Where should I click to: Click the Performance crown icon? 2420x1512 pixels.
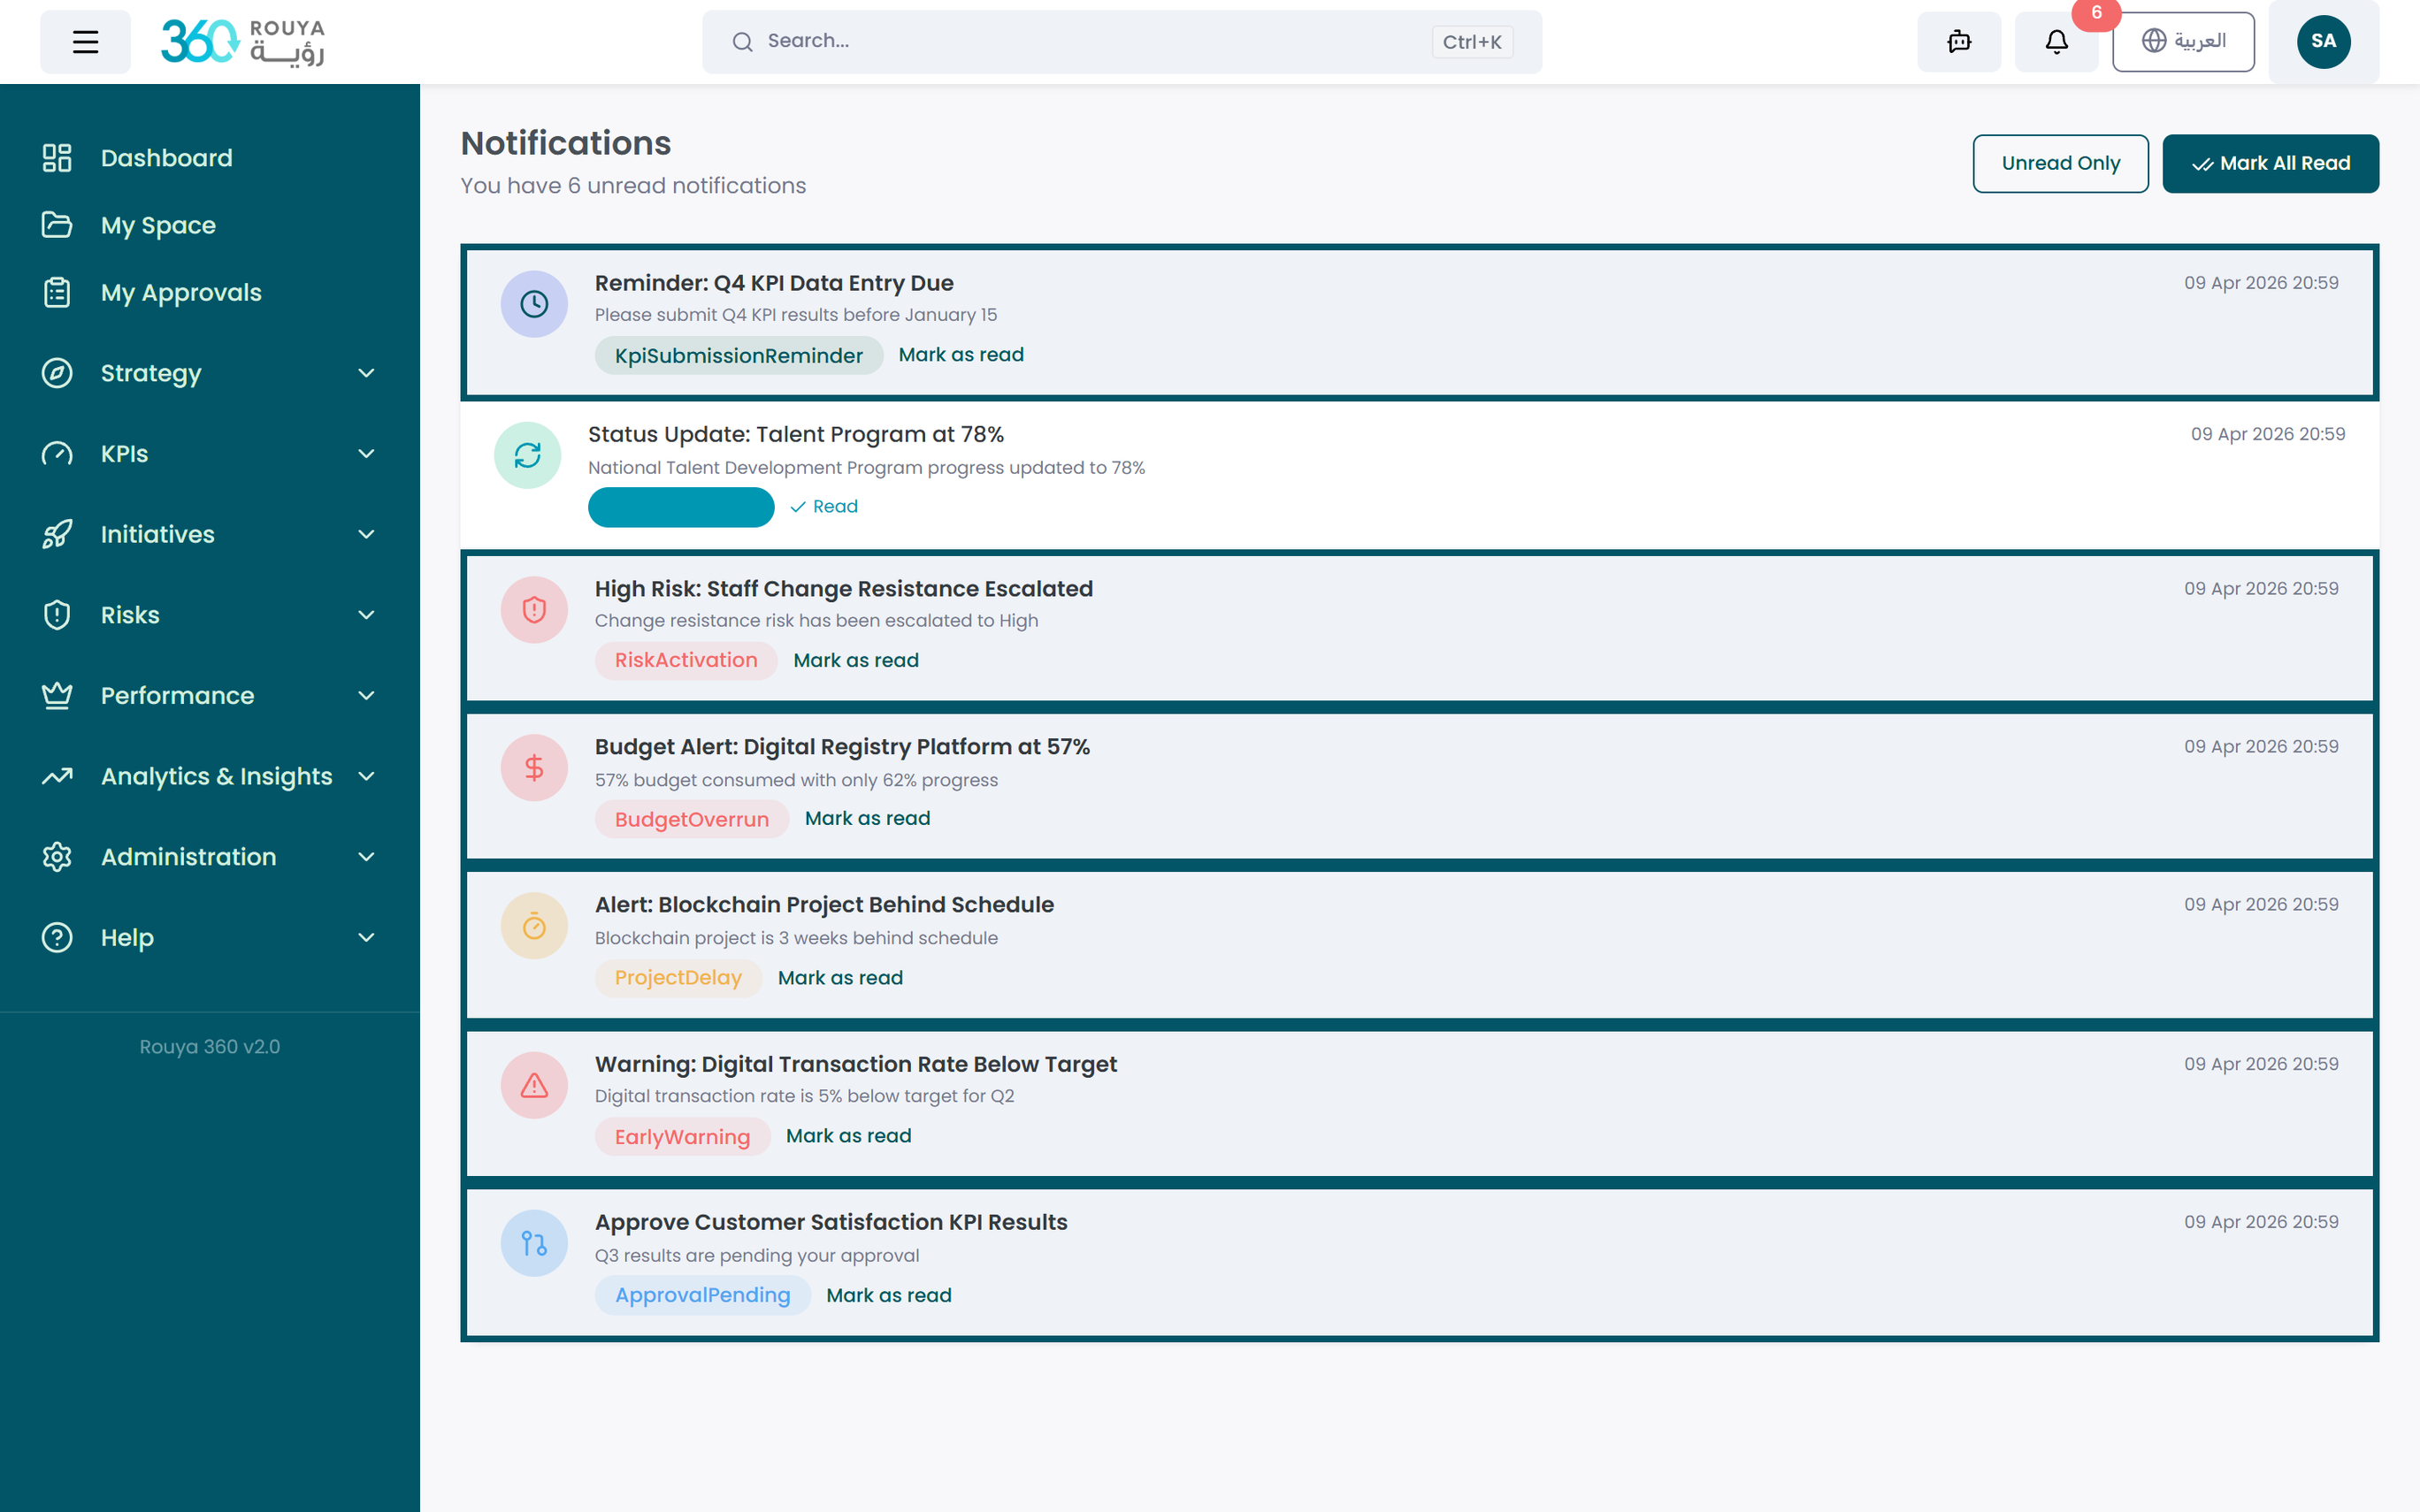tap(56, 695)
